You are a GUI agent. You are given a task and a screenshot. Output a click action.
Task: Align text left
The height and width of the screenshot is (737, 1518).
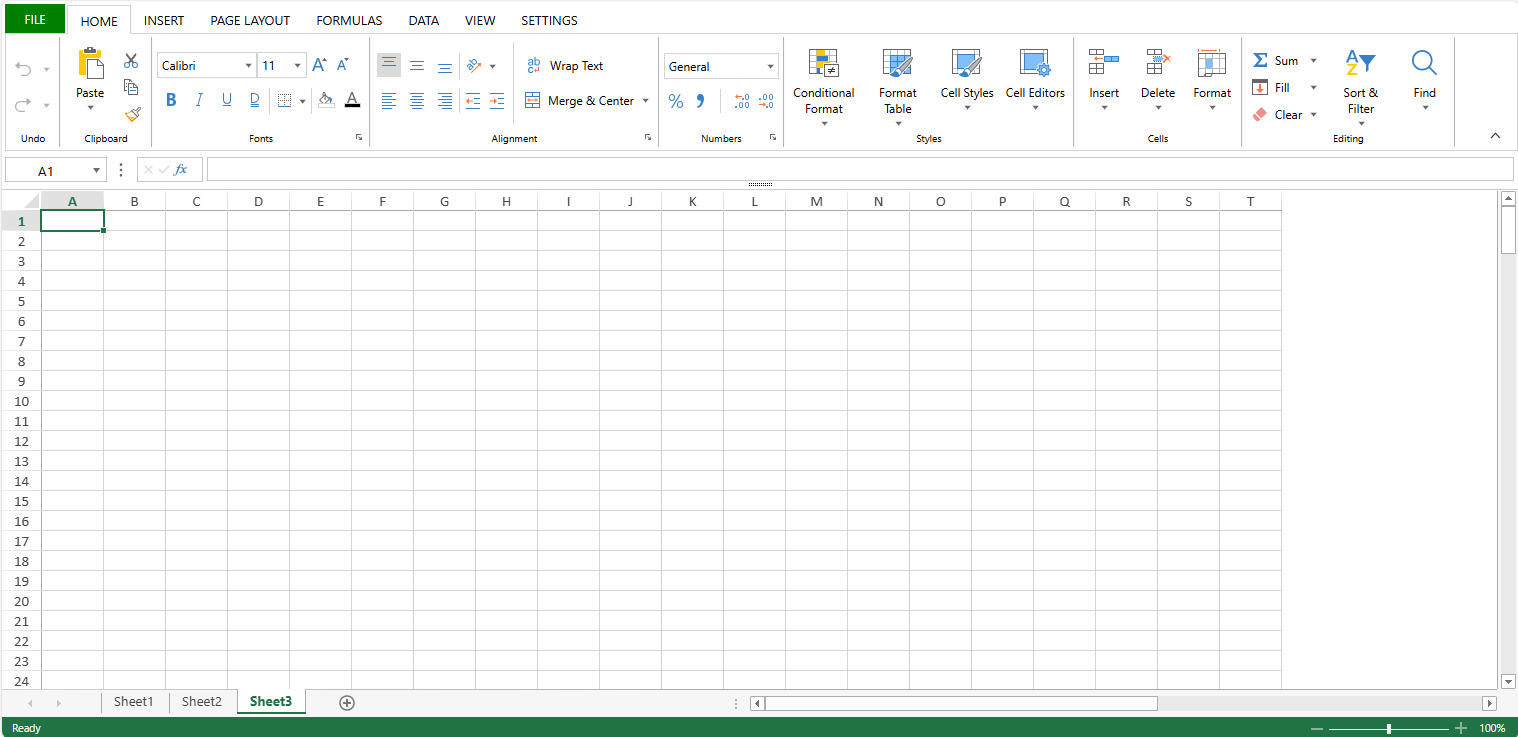(x=389, y=101)
